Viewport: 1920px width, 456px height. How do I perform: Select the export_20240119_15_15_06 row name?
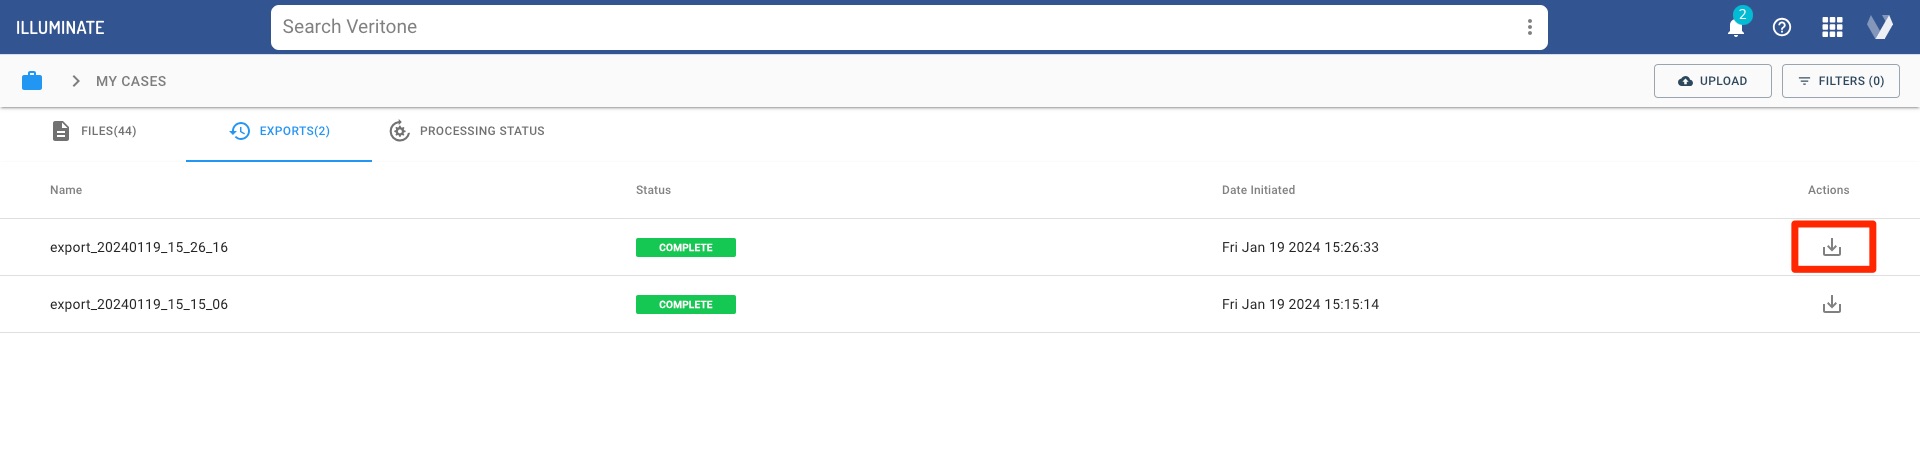(x=139, y=304)
